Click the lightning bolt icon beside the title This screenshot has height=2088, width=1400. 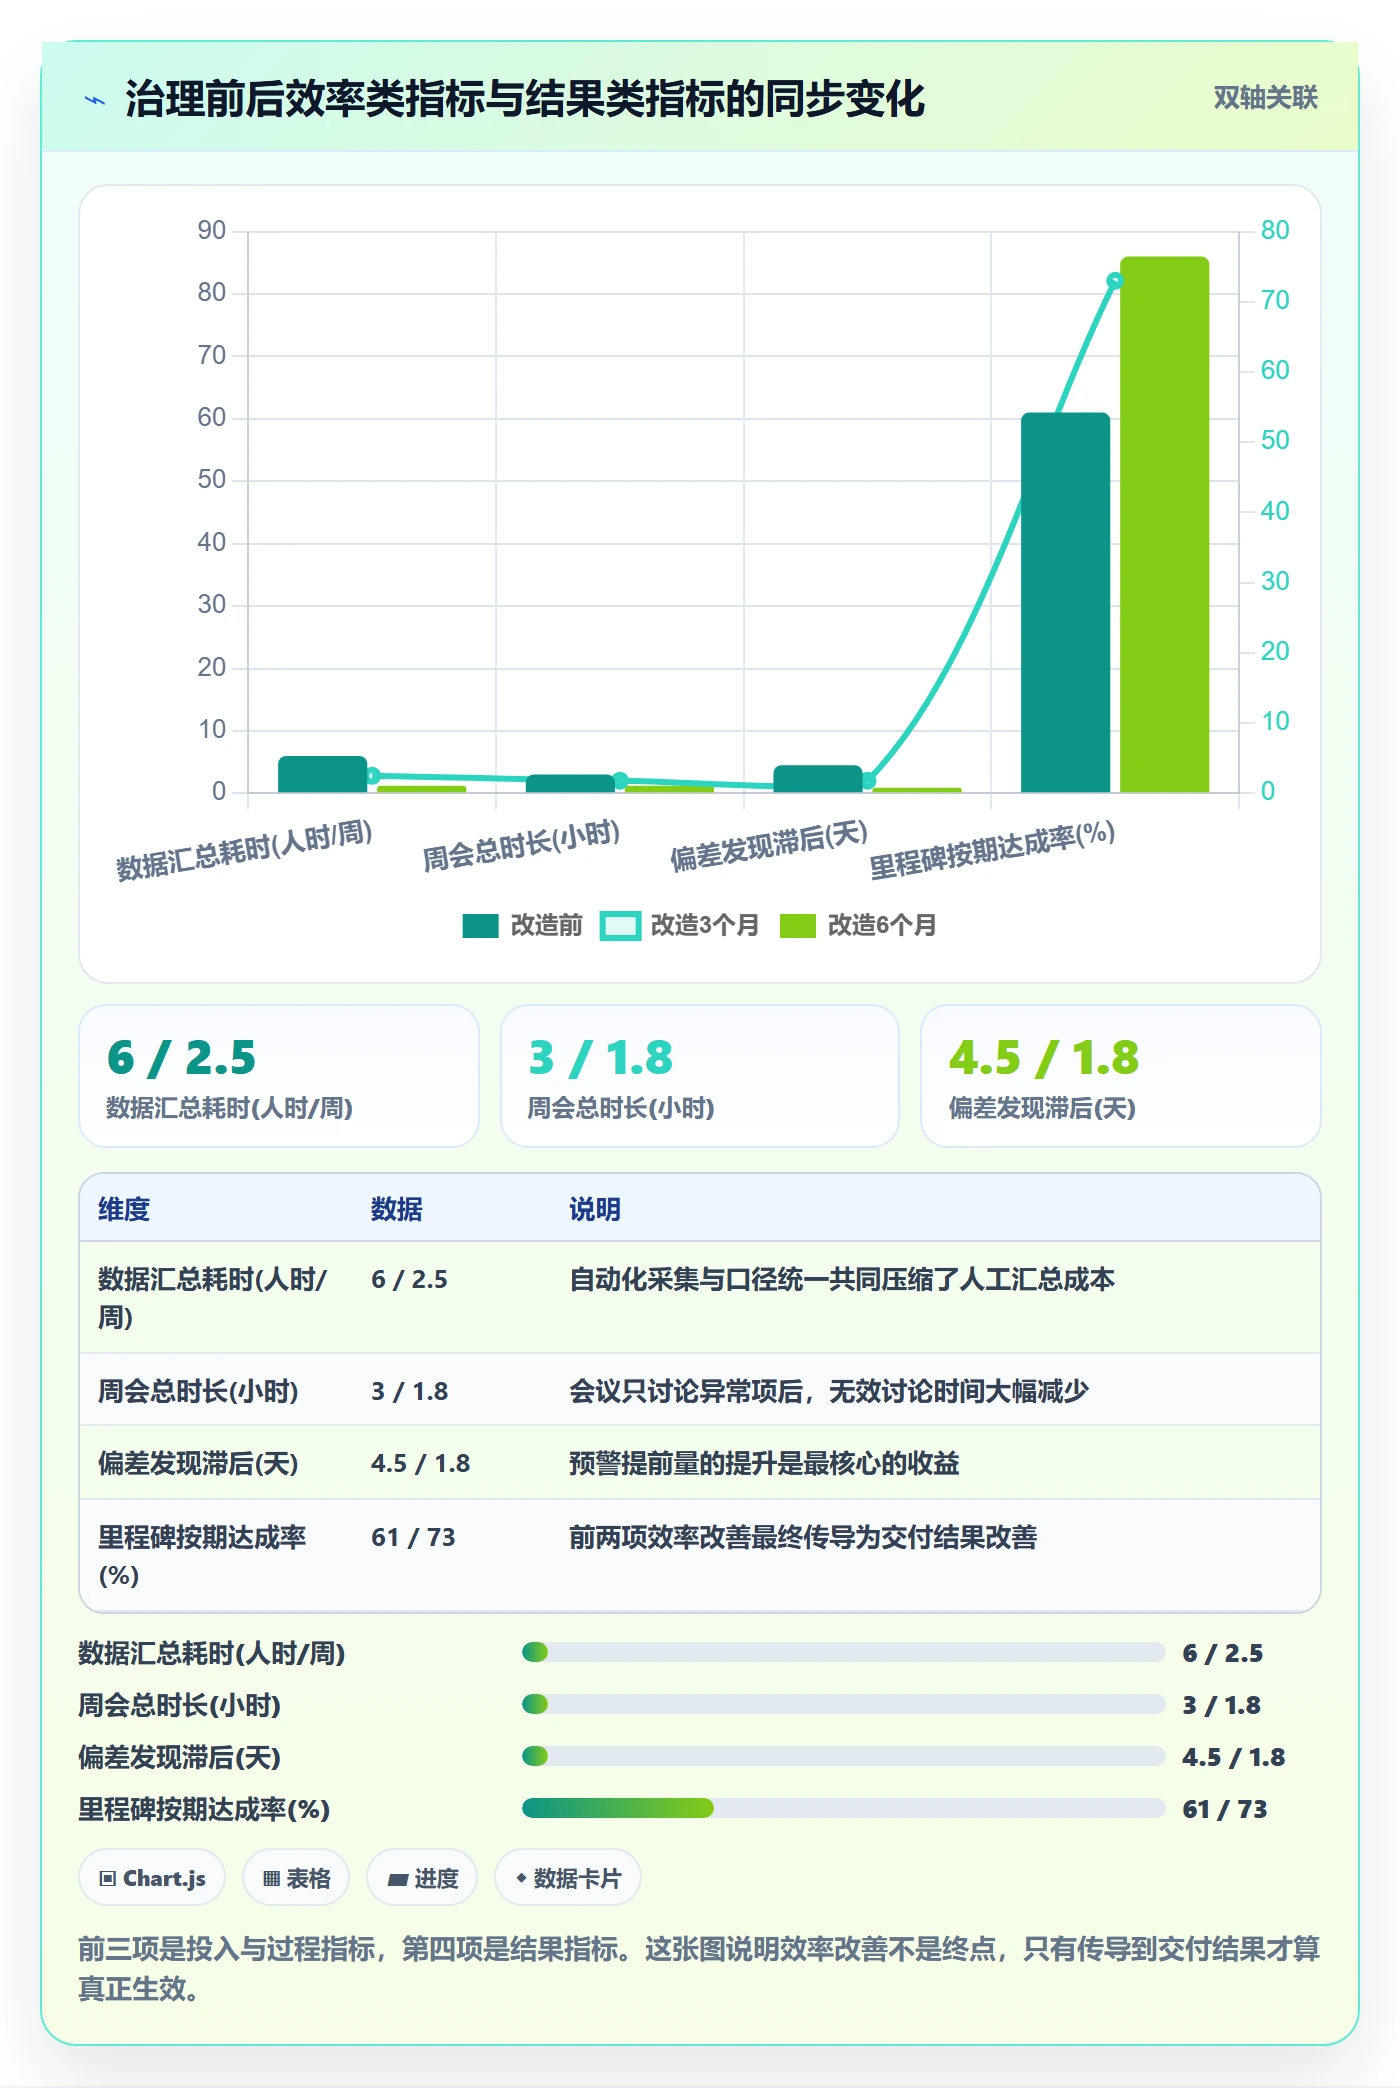[95, 100]
